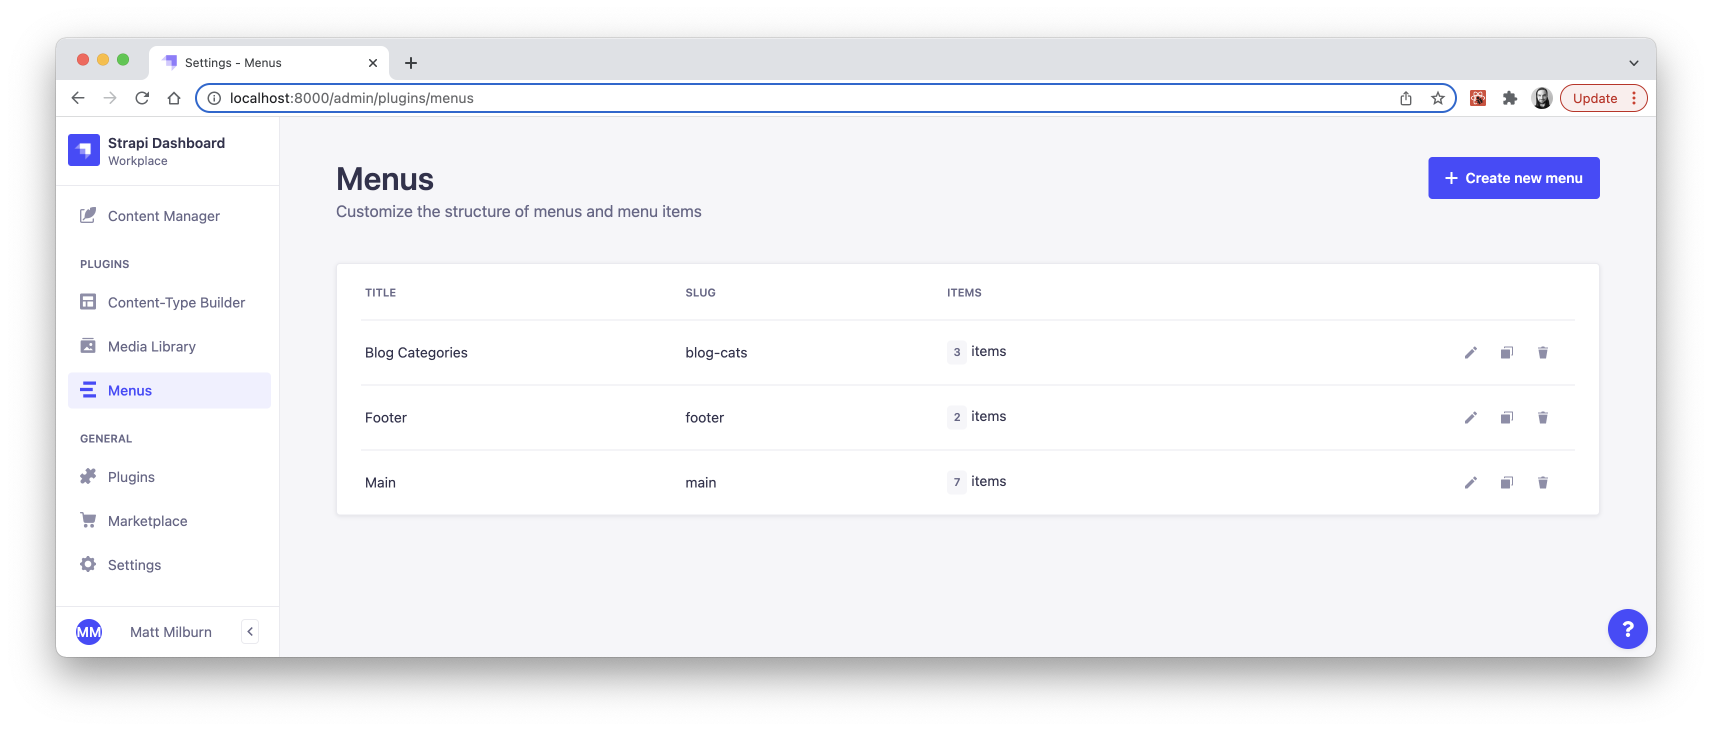Viewport: 1712px width, 731px height.
Task: Close the Settings - Menus tab
Action: pyautogui.click(x=373, y=63)
